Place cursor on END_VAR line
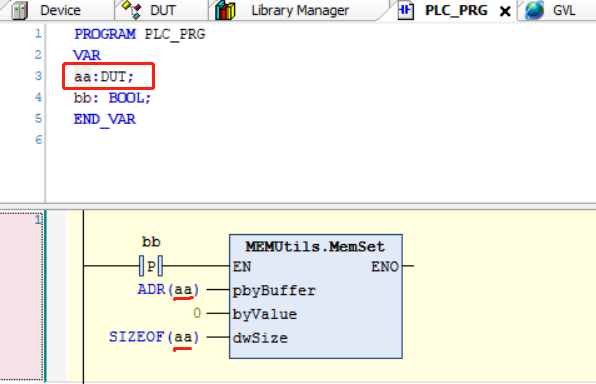The height and width of the screenshot is (384, 596). pyautogui.click(x=105, y=119)
